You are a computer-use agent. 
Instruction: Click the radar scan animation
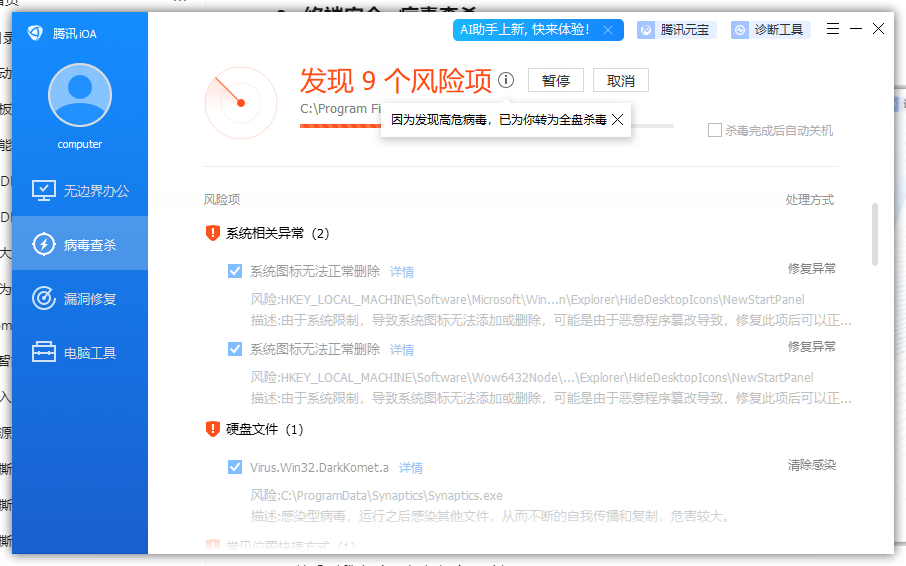(241, 103)
